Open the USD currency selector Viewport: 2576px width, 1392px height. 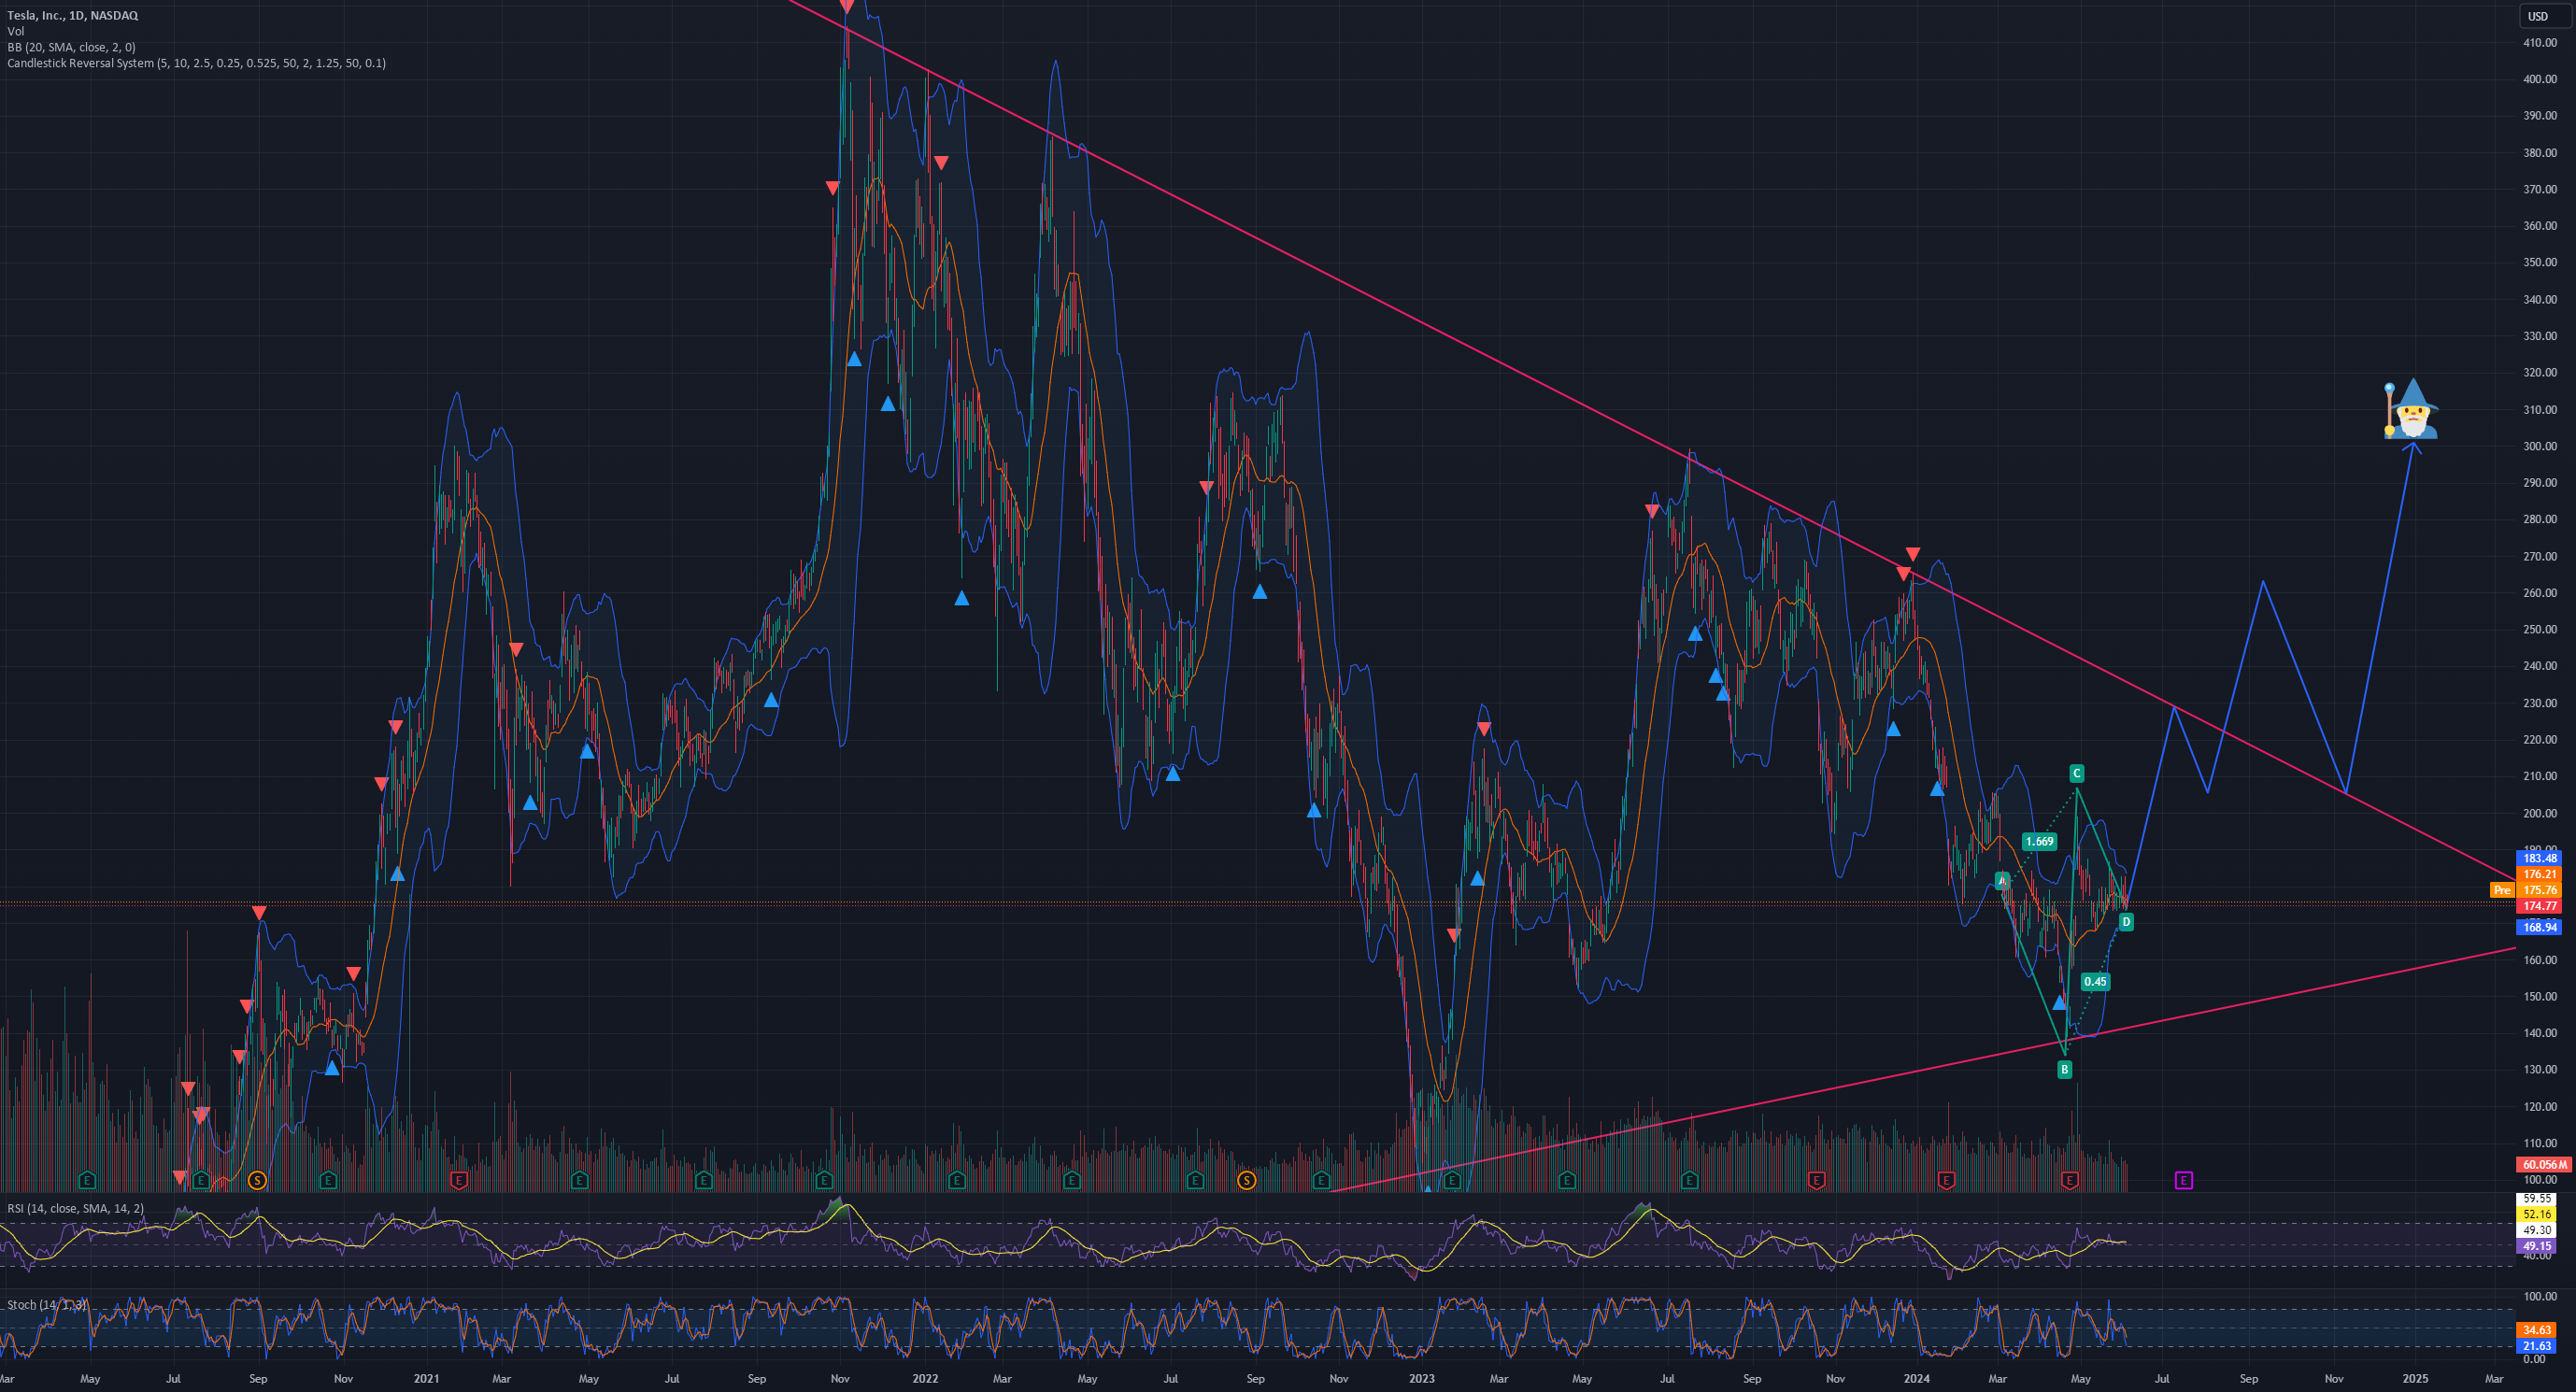pyautogui.click(x=2538, y=16)
